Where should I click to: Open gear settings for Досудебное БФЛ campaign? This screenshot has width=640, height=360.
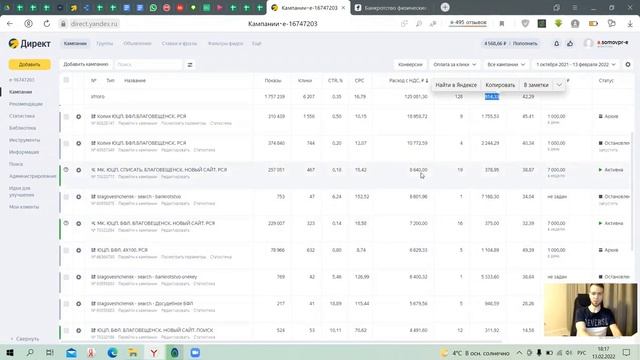tap(79, 304)
